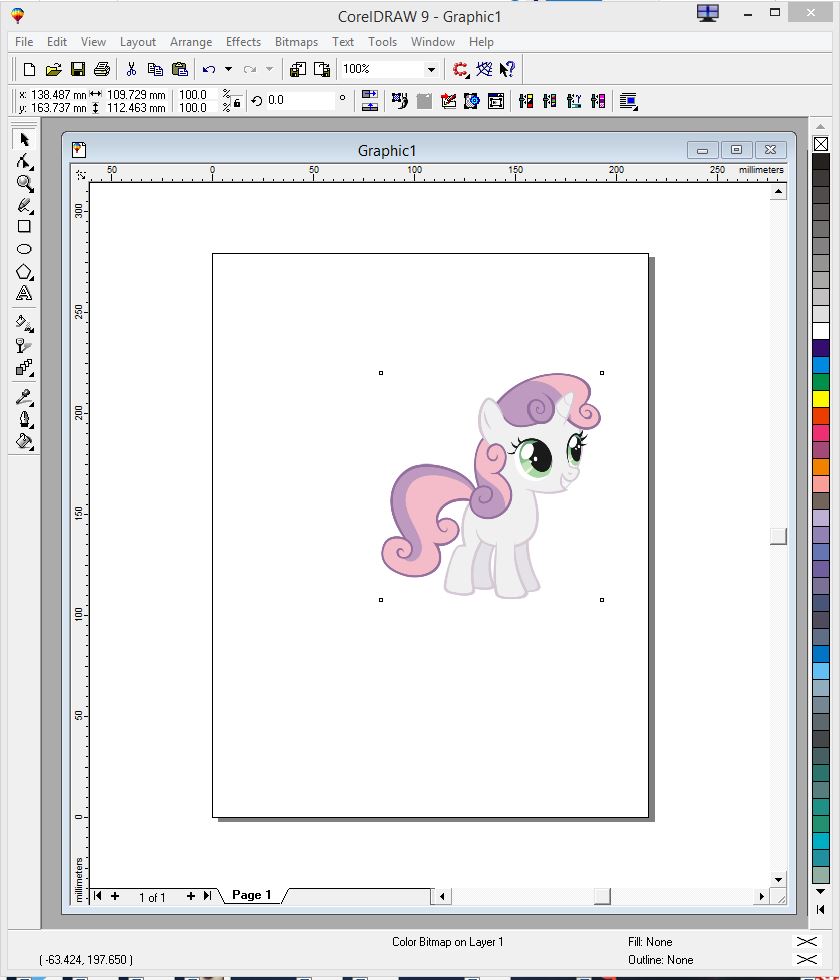Open the Undo history dropdown arrow
This screenshot has width=840, height=980.
(x=226, y=69)
